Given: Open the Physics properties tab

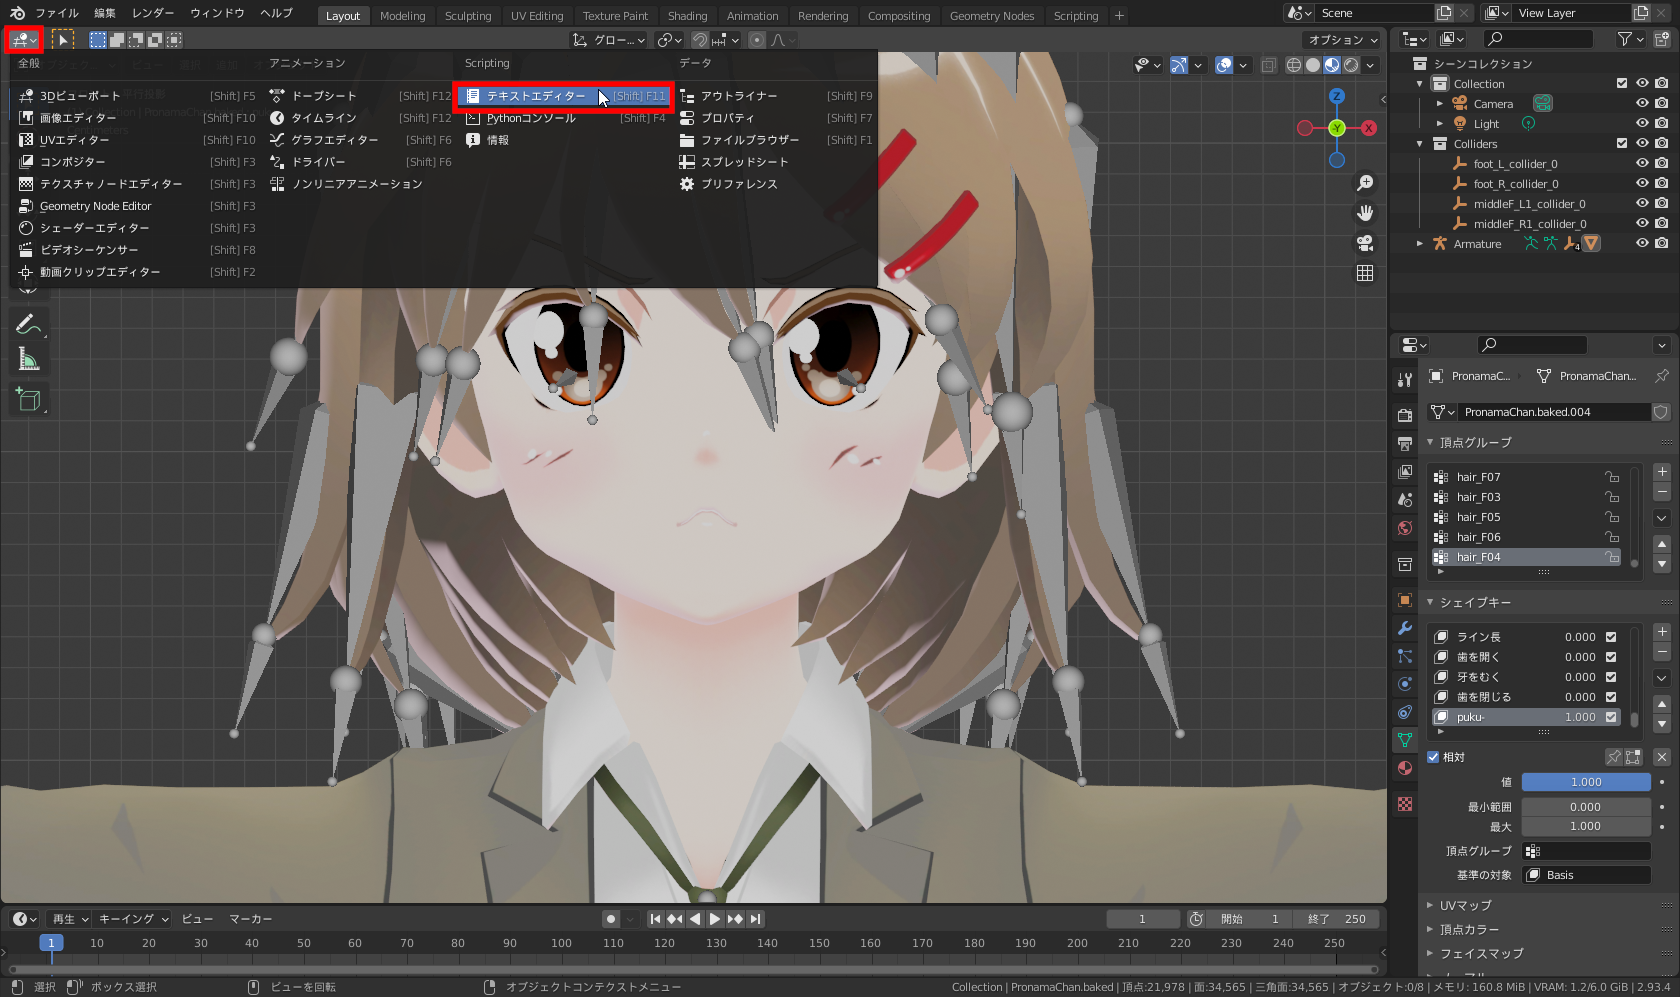Looking at the screenshot, I should pos(1404,684).
